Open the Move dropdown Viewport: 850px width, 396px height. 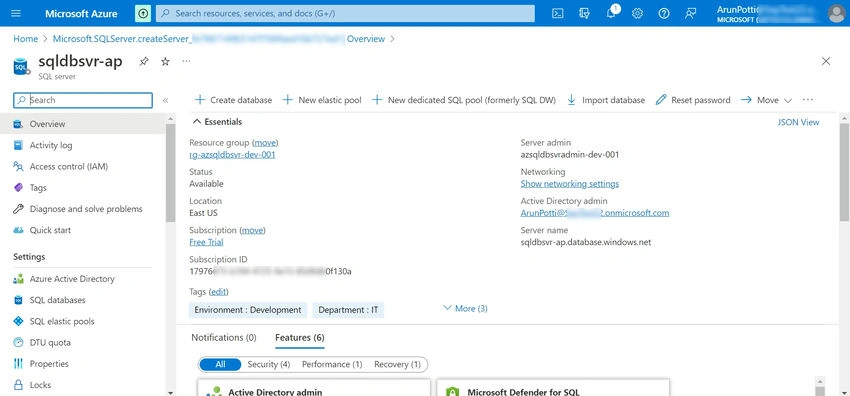(x=767, y=100)
